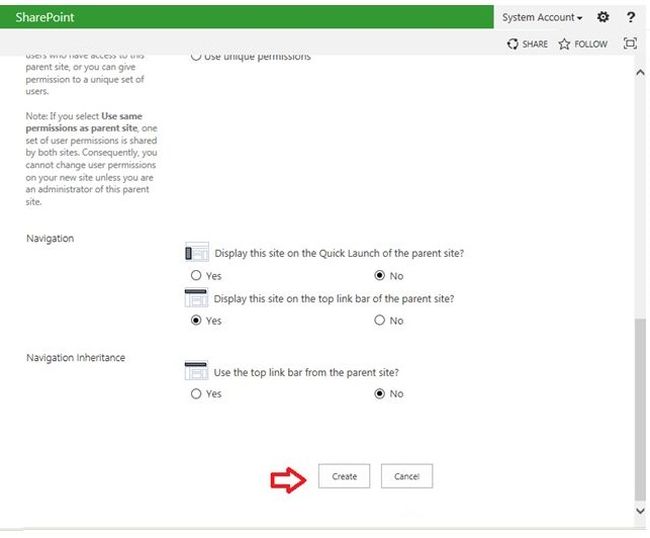Click the scroll down arrow
Viewport: 650px width, 538px height.
[x=640, y=511]
